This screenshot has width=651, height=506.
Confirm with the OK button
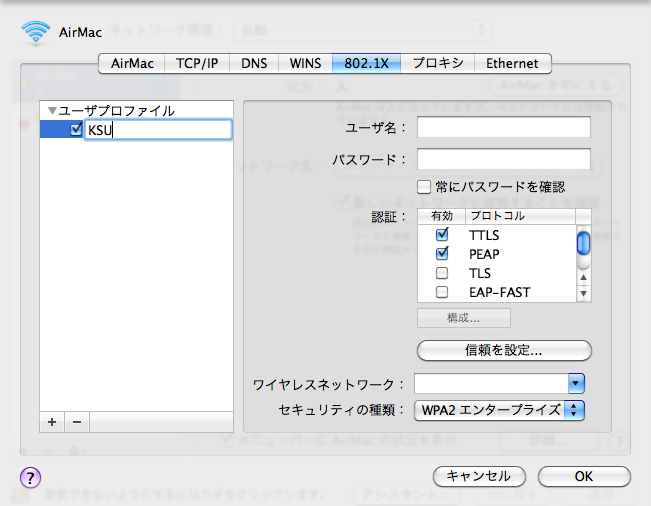pyautogui.click(x=584, y=476)
